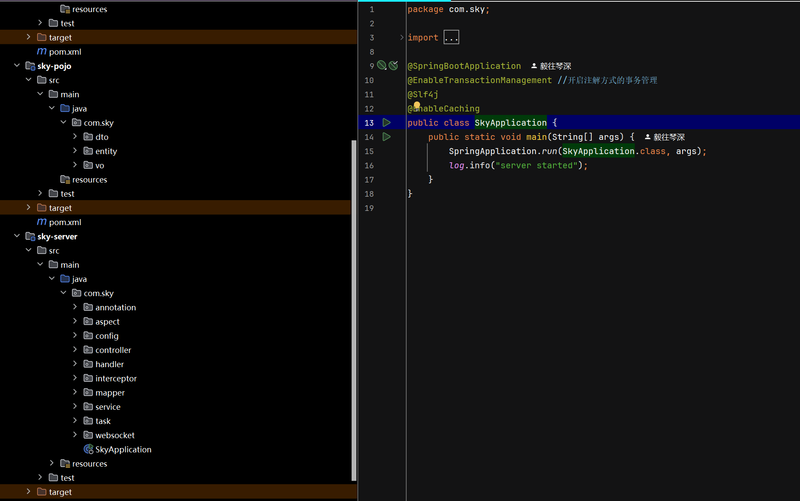Click the run icon beside the main method
The width and height of the screenshot is (800, 501).
(387, 137)
